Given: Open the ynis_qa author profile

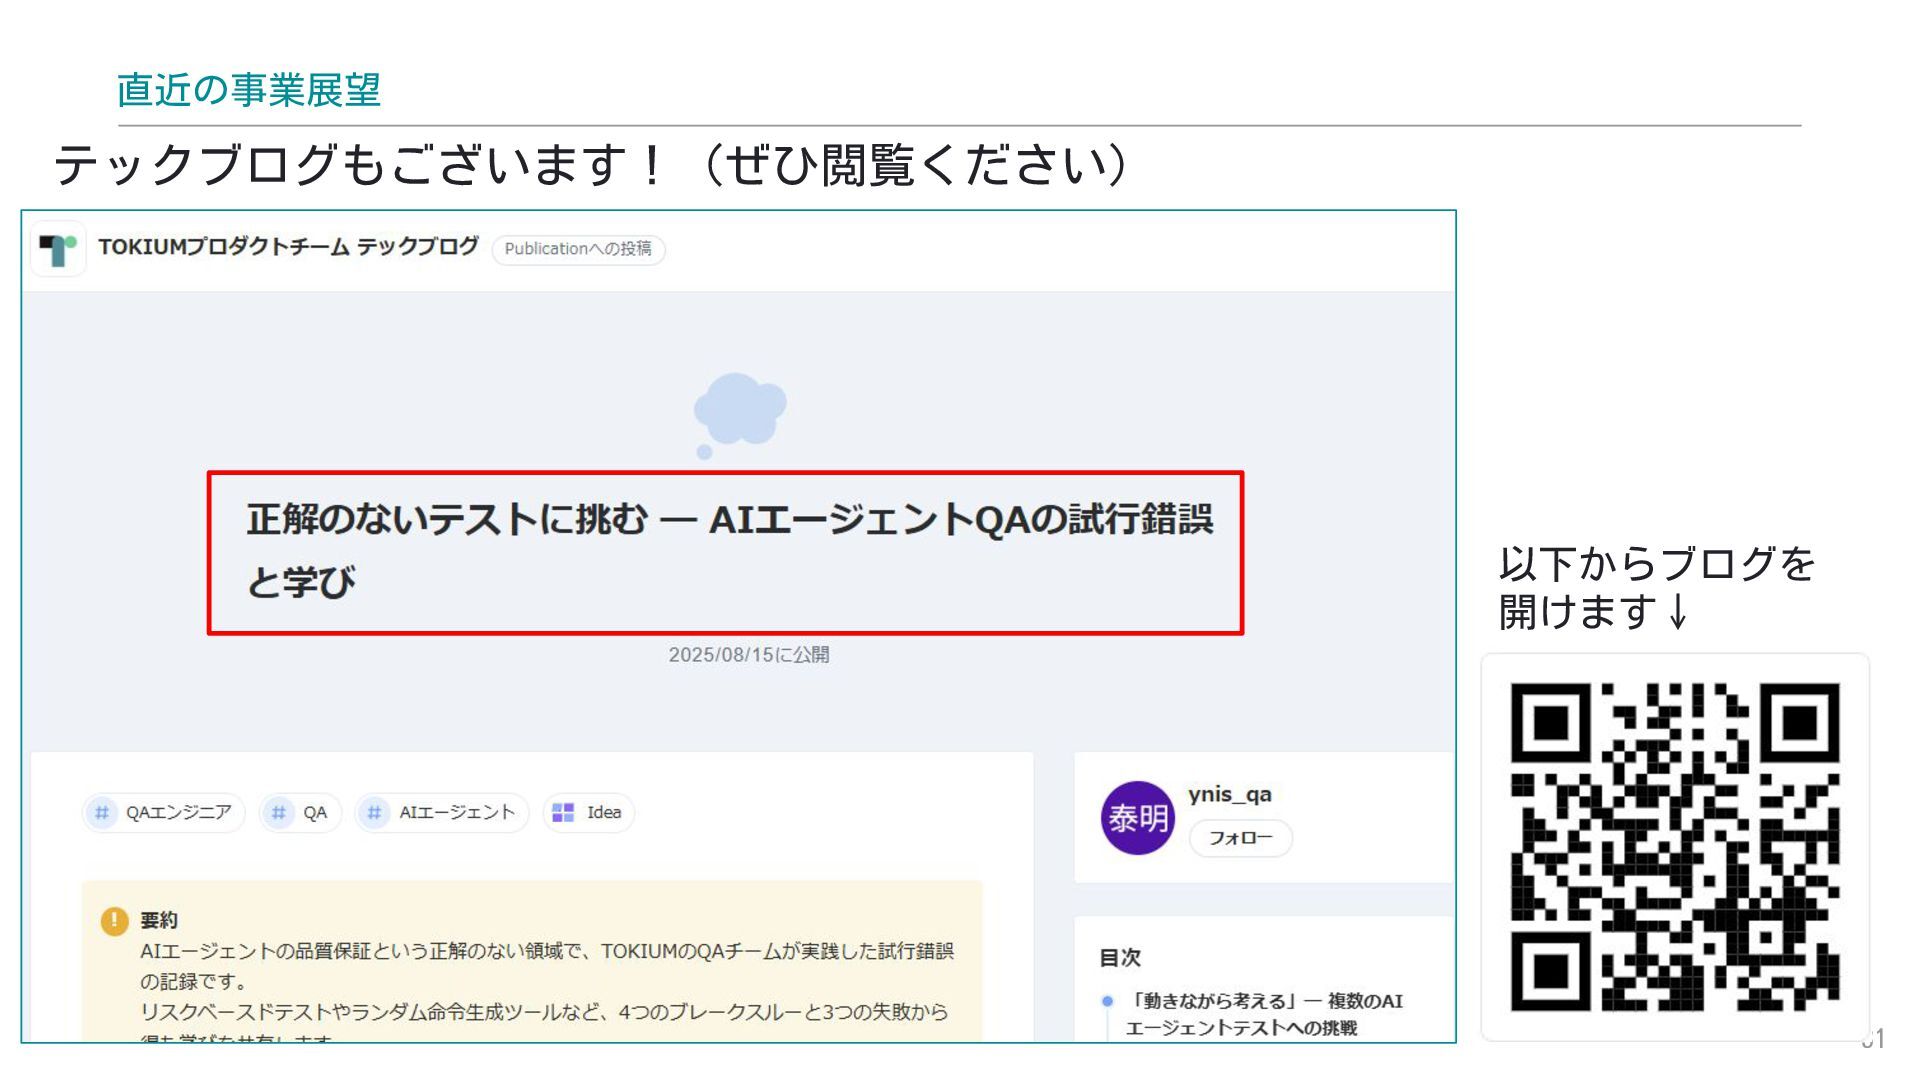Looking at the screenshot, I should [x=1230, y=795].
